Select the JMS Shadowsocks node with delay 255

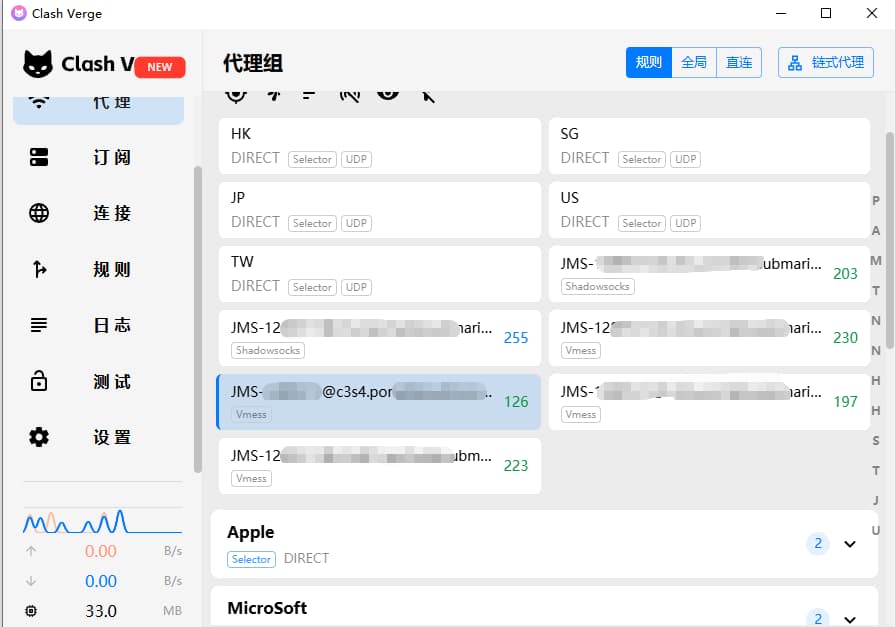(x=380, y=337)
